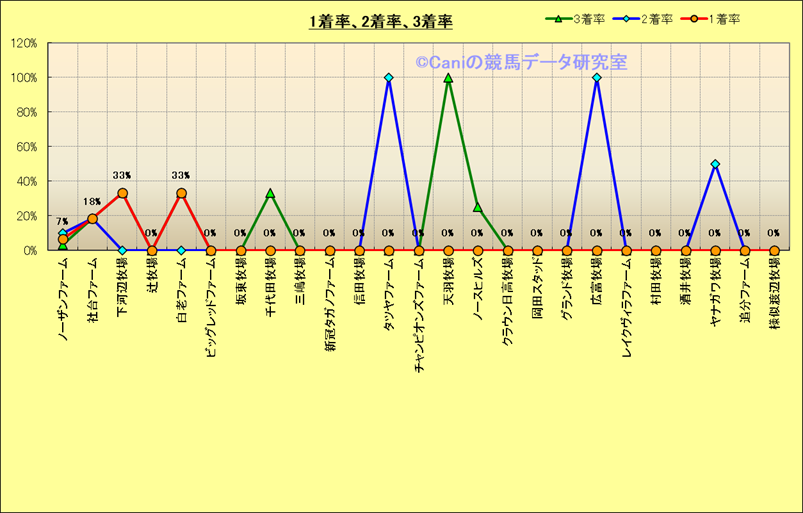Click the 60% label on the vertical axis

tap(26, 147)
